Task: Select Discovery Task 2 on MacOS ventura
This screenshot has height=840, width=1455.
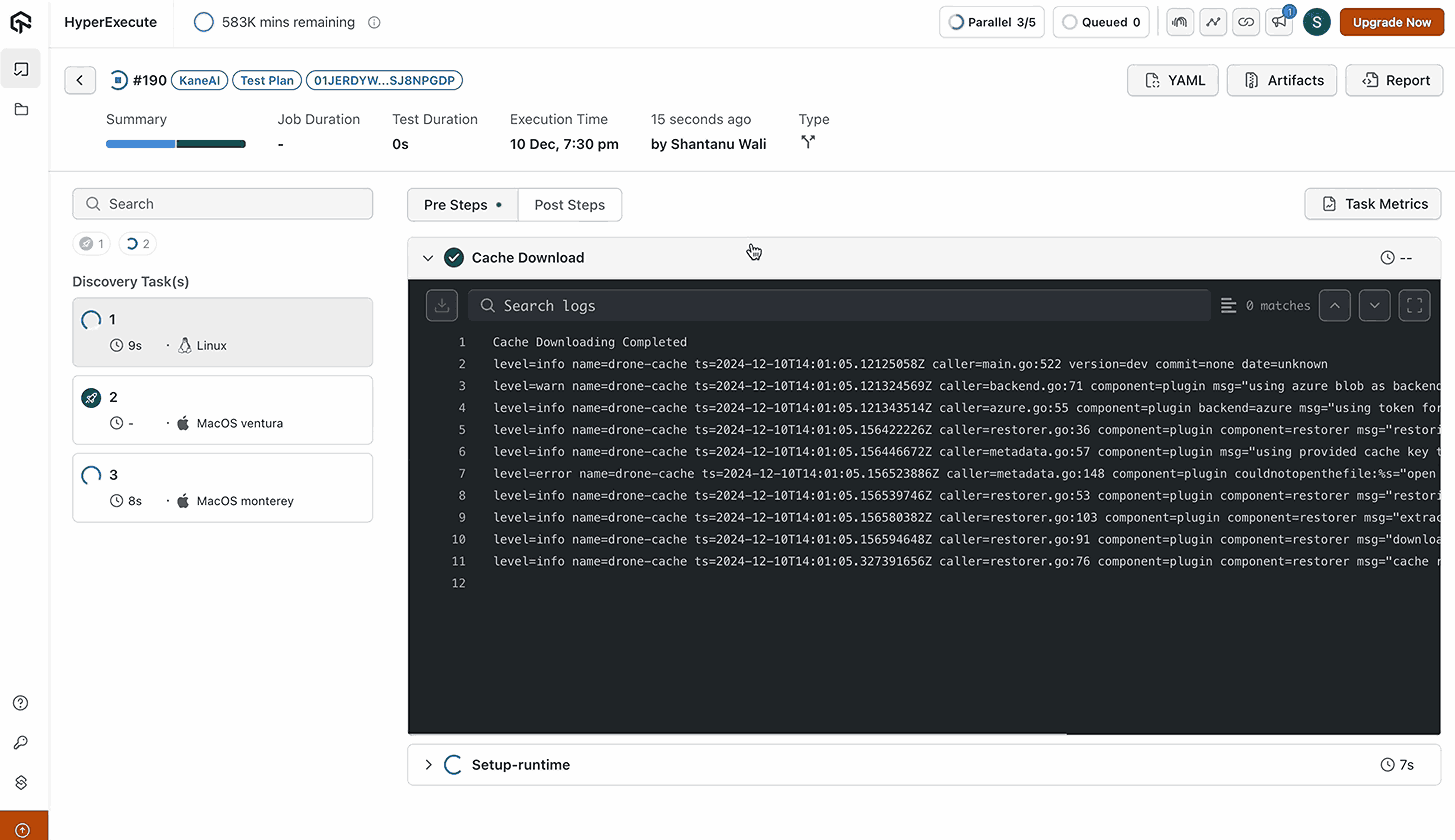Action: point(222,409)
